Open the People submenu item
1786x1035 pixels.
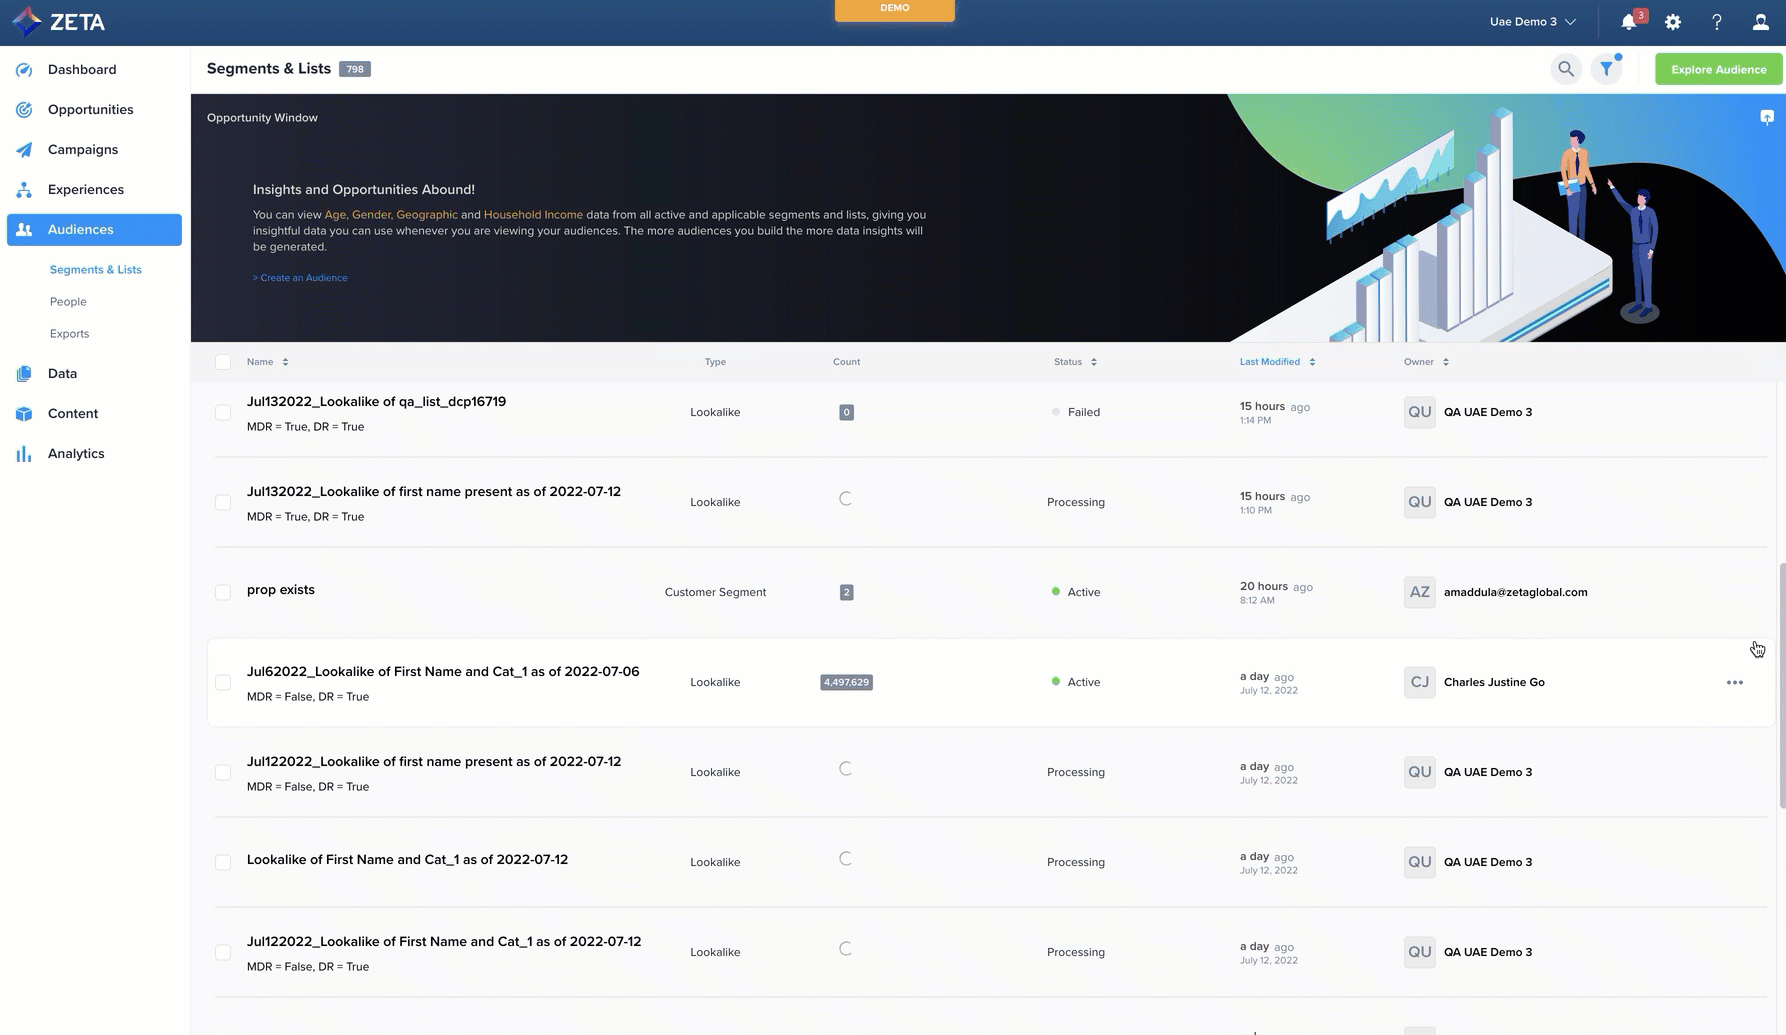68,302
